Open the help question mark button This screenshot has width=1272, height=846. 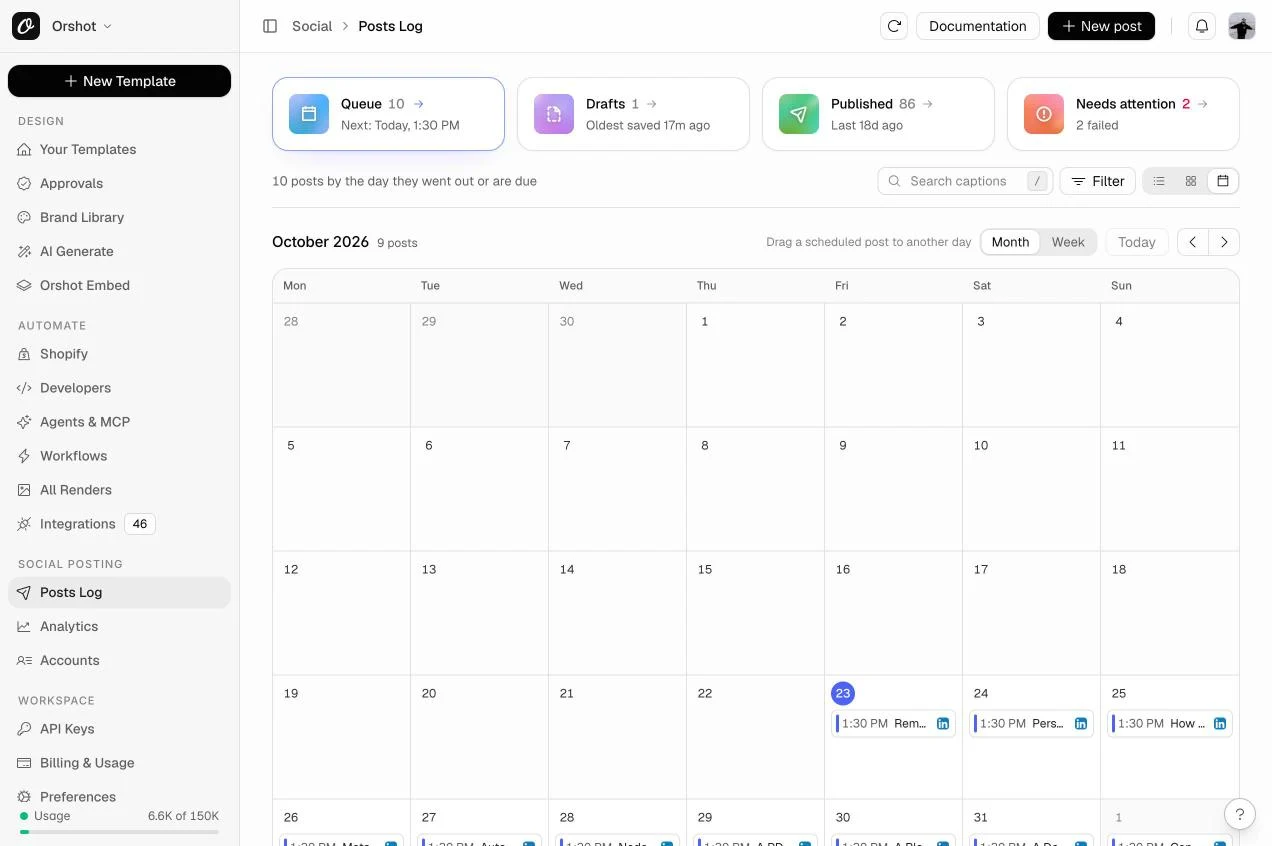click(1240, 814)
